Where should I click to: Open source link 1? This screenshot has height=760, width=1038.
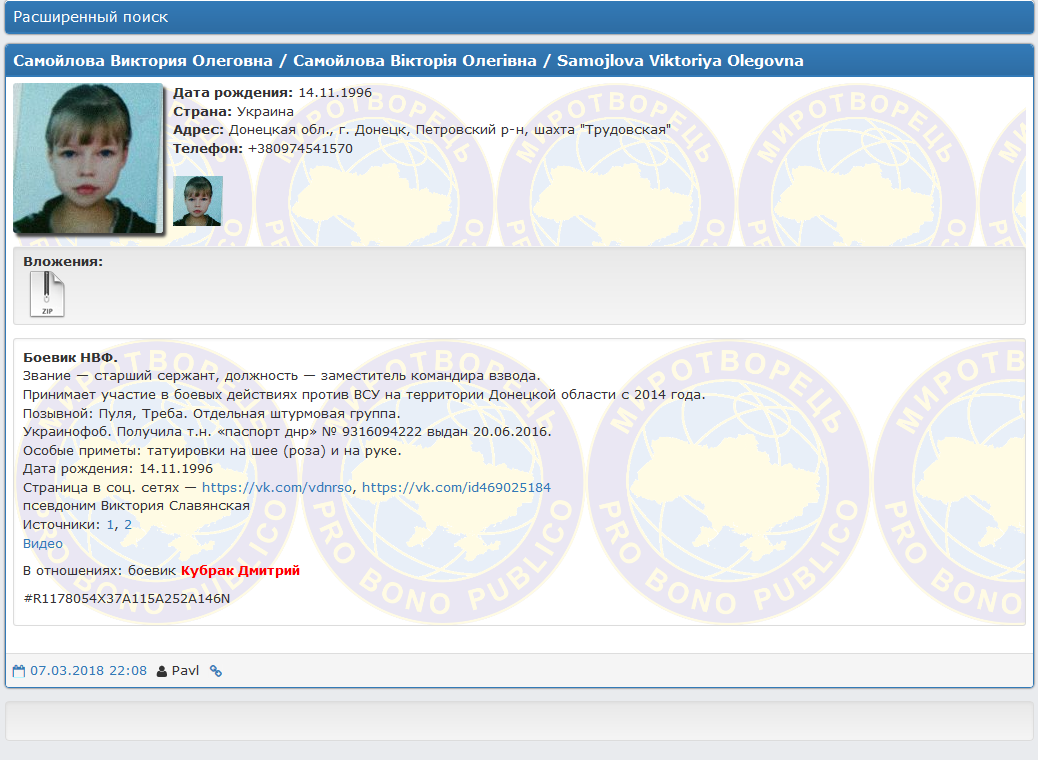pyautogui.click(x=110, y=524)
